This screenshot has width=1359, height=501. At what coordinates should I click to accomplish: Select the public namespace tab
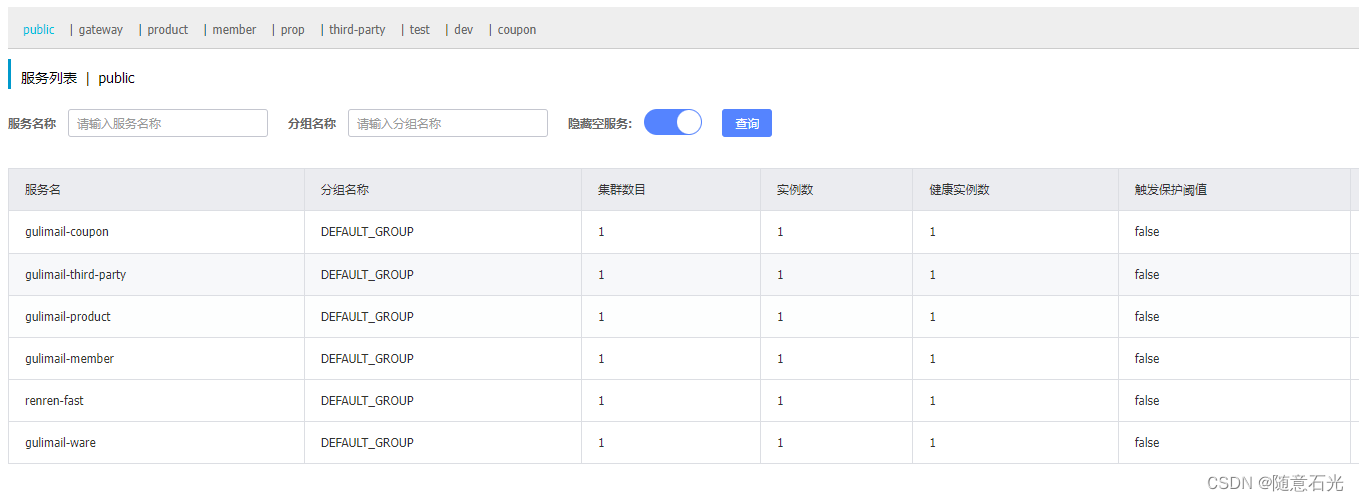[39, 30]
